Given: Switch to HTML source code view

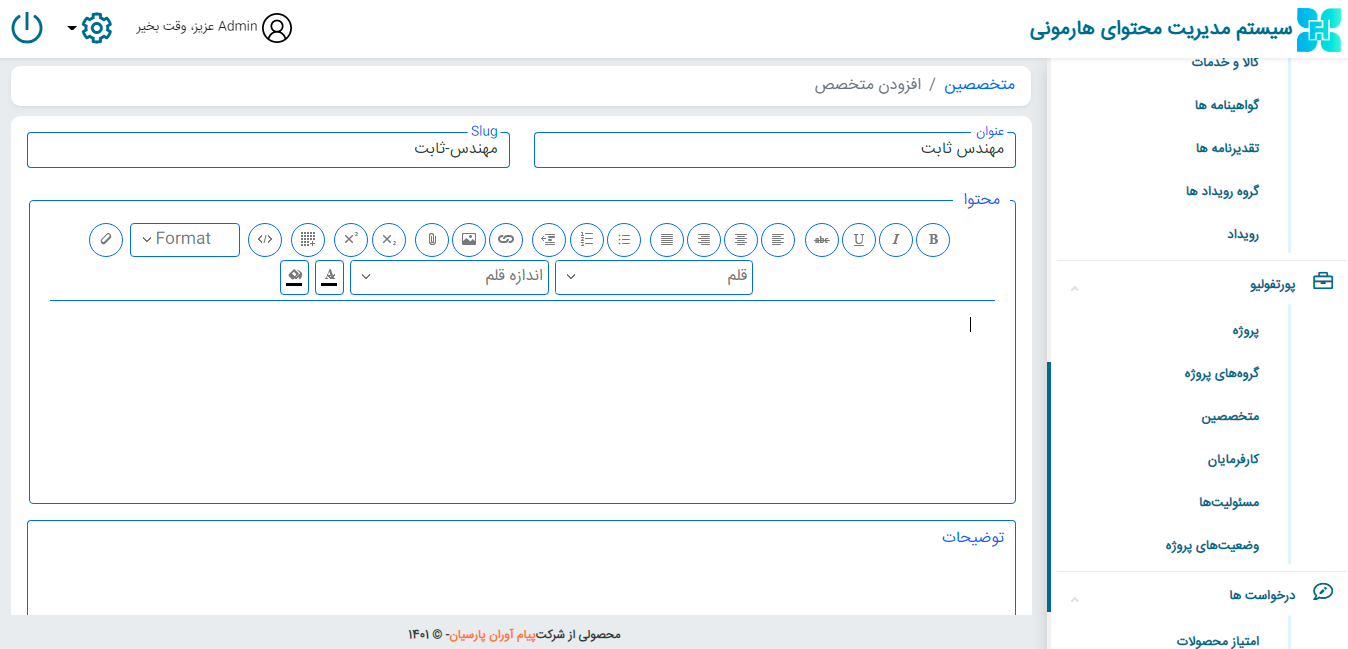Looking at the screenshot, I should coord(265,240).
